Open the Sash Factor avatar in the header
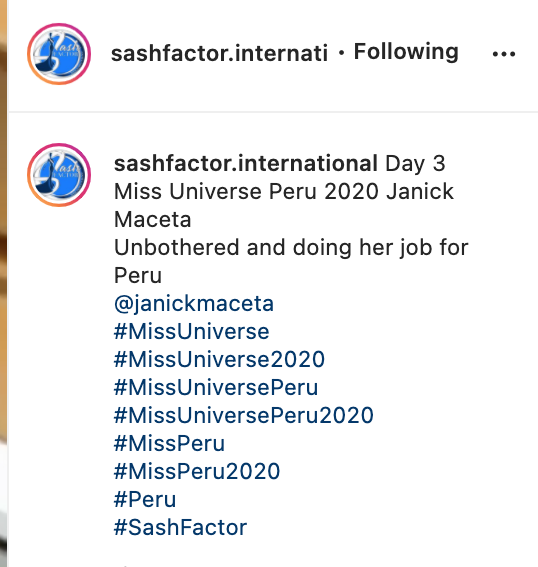The height and width of the screenshot is (567, 538). click(59, 54)
